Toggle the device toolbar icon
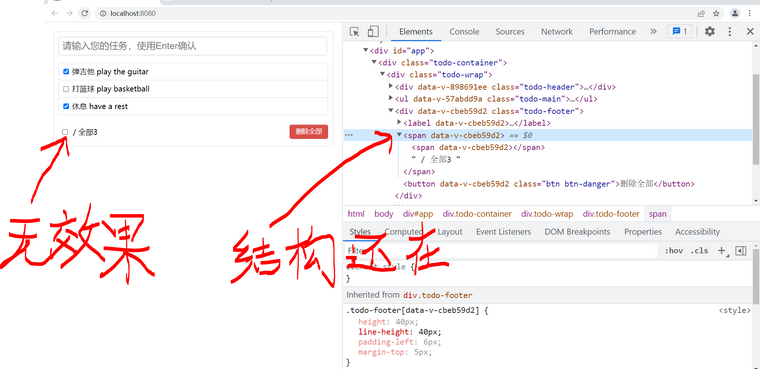The image size is (760, 369). (x=373, y=32)
